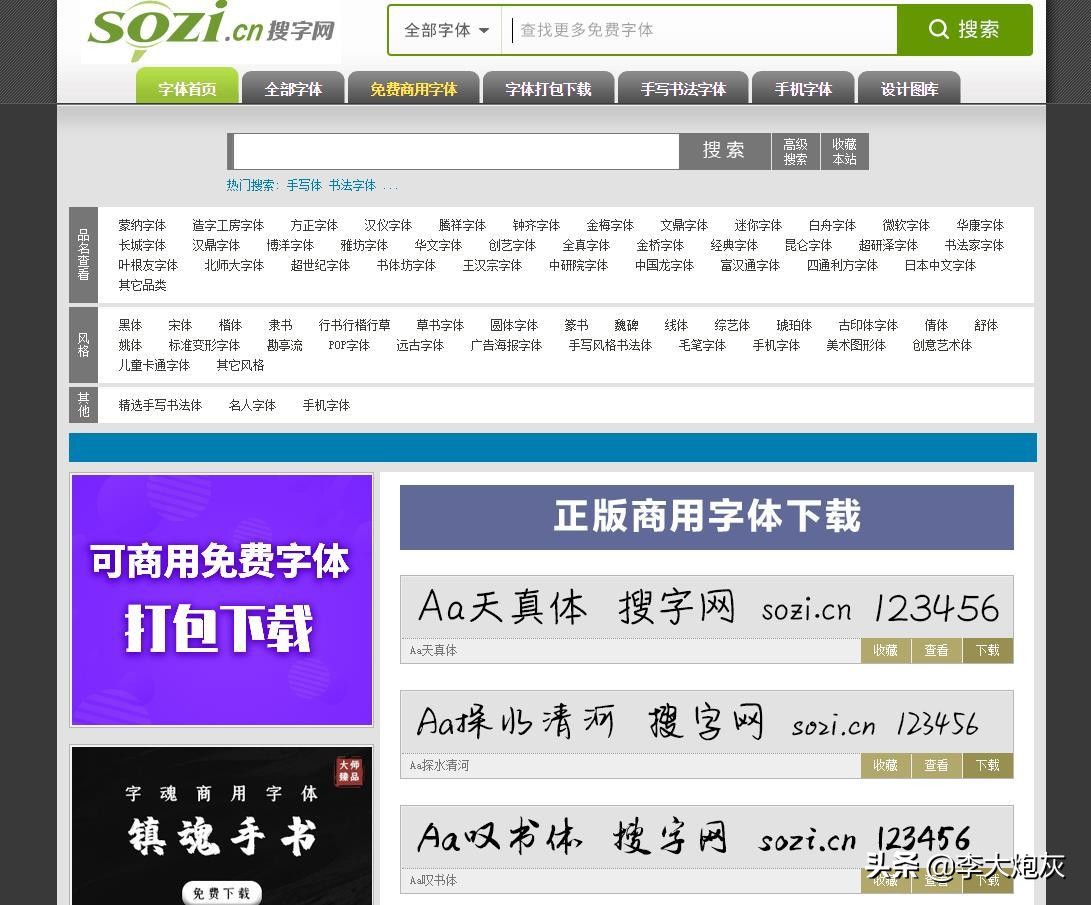Open the 全部字体 dropdown beside the search box
The image size is (1091, 905).
(443, 30)
